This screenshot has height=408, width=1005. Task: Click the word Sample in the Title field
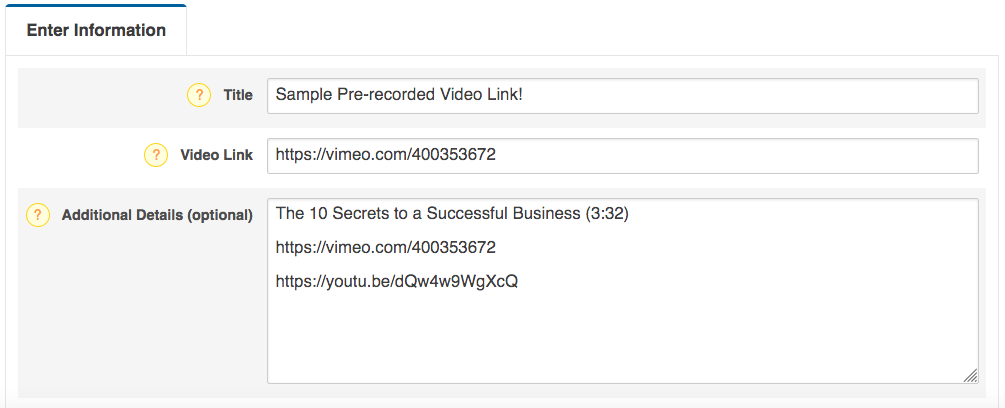(x=304, y=95)
